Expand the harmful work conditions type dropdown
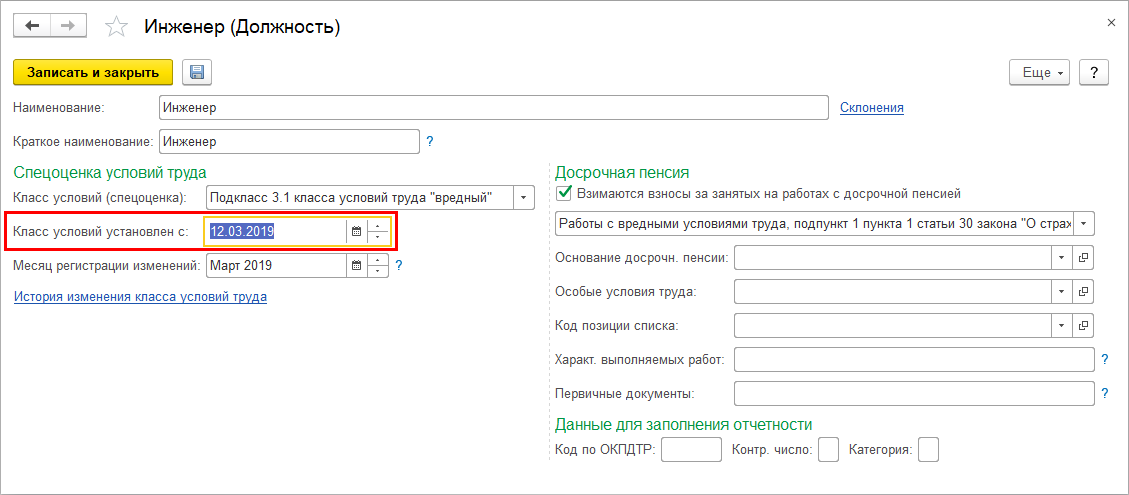The width and height of the screenshot is (1129, 495). (1084, 224)
